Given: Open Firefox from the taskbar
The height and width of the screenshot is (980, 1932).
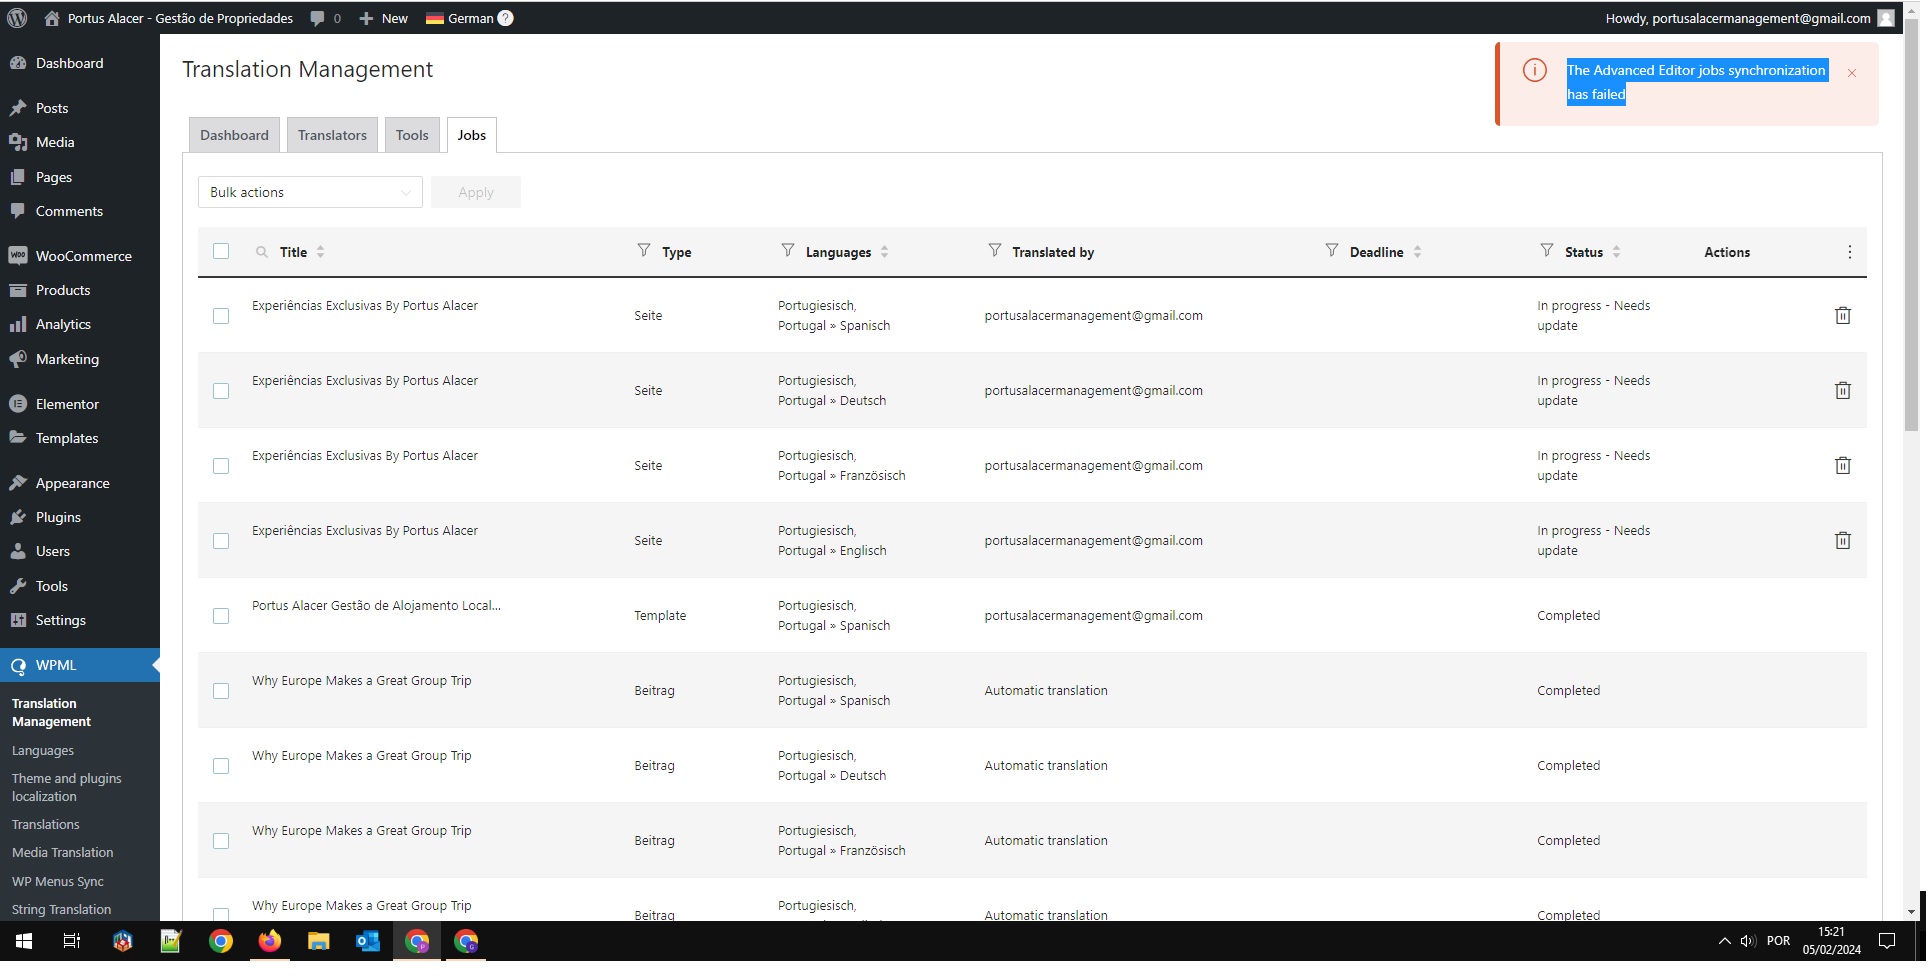Looking at the screenshot, I should (x=270, y=941).
